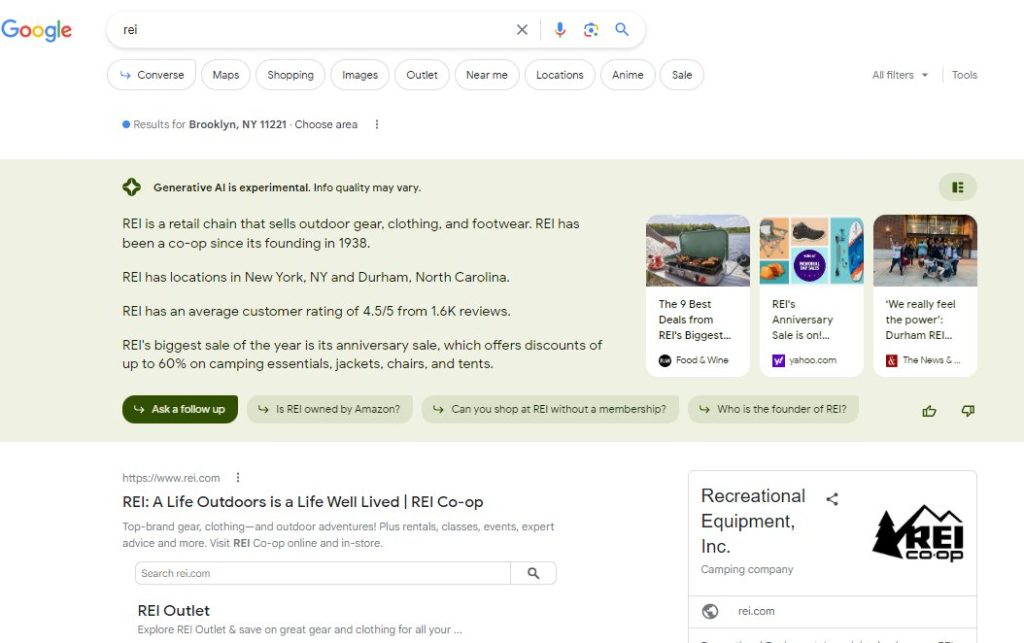The height and width of the screenshot is (643, 1024).
Task: Give thumbs up to the AI answer
Action: click(929, 410)
